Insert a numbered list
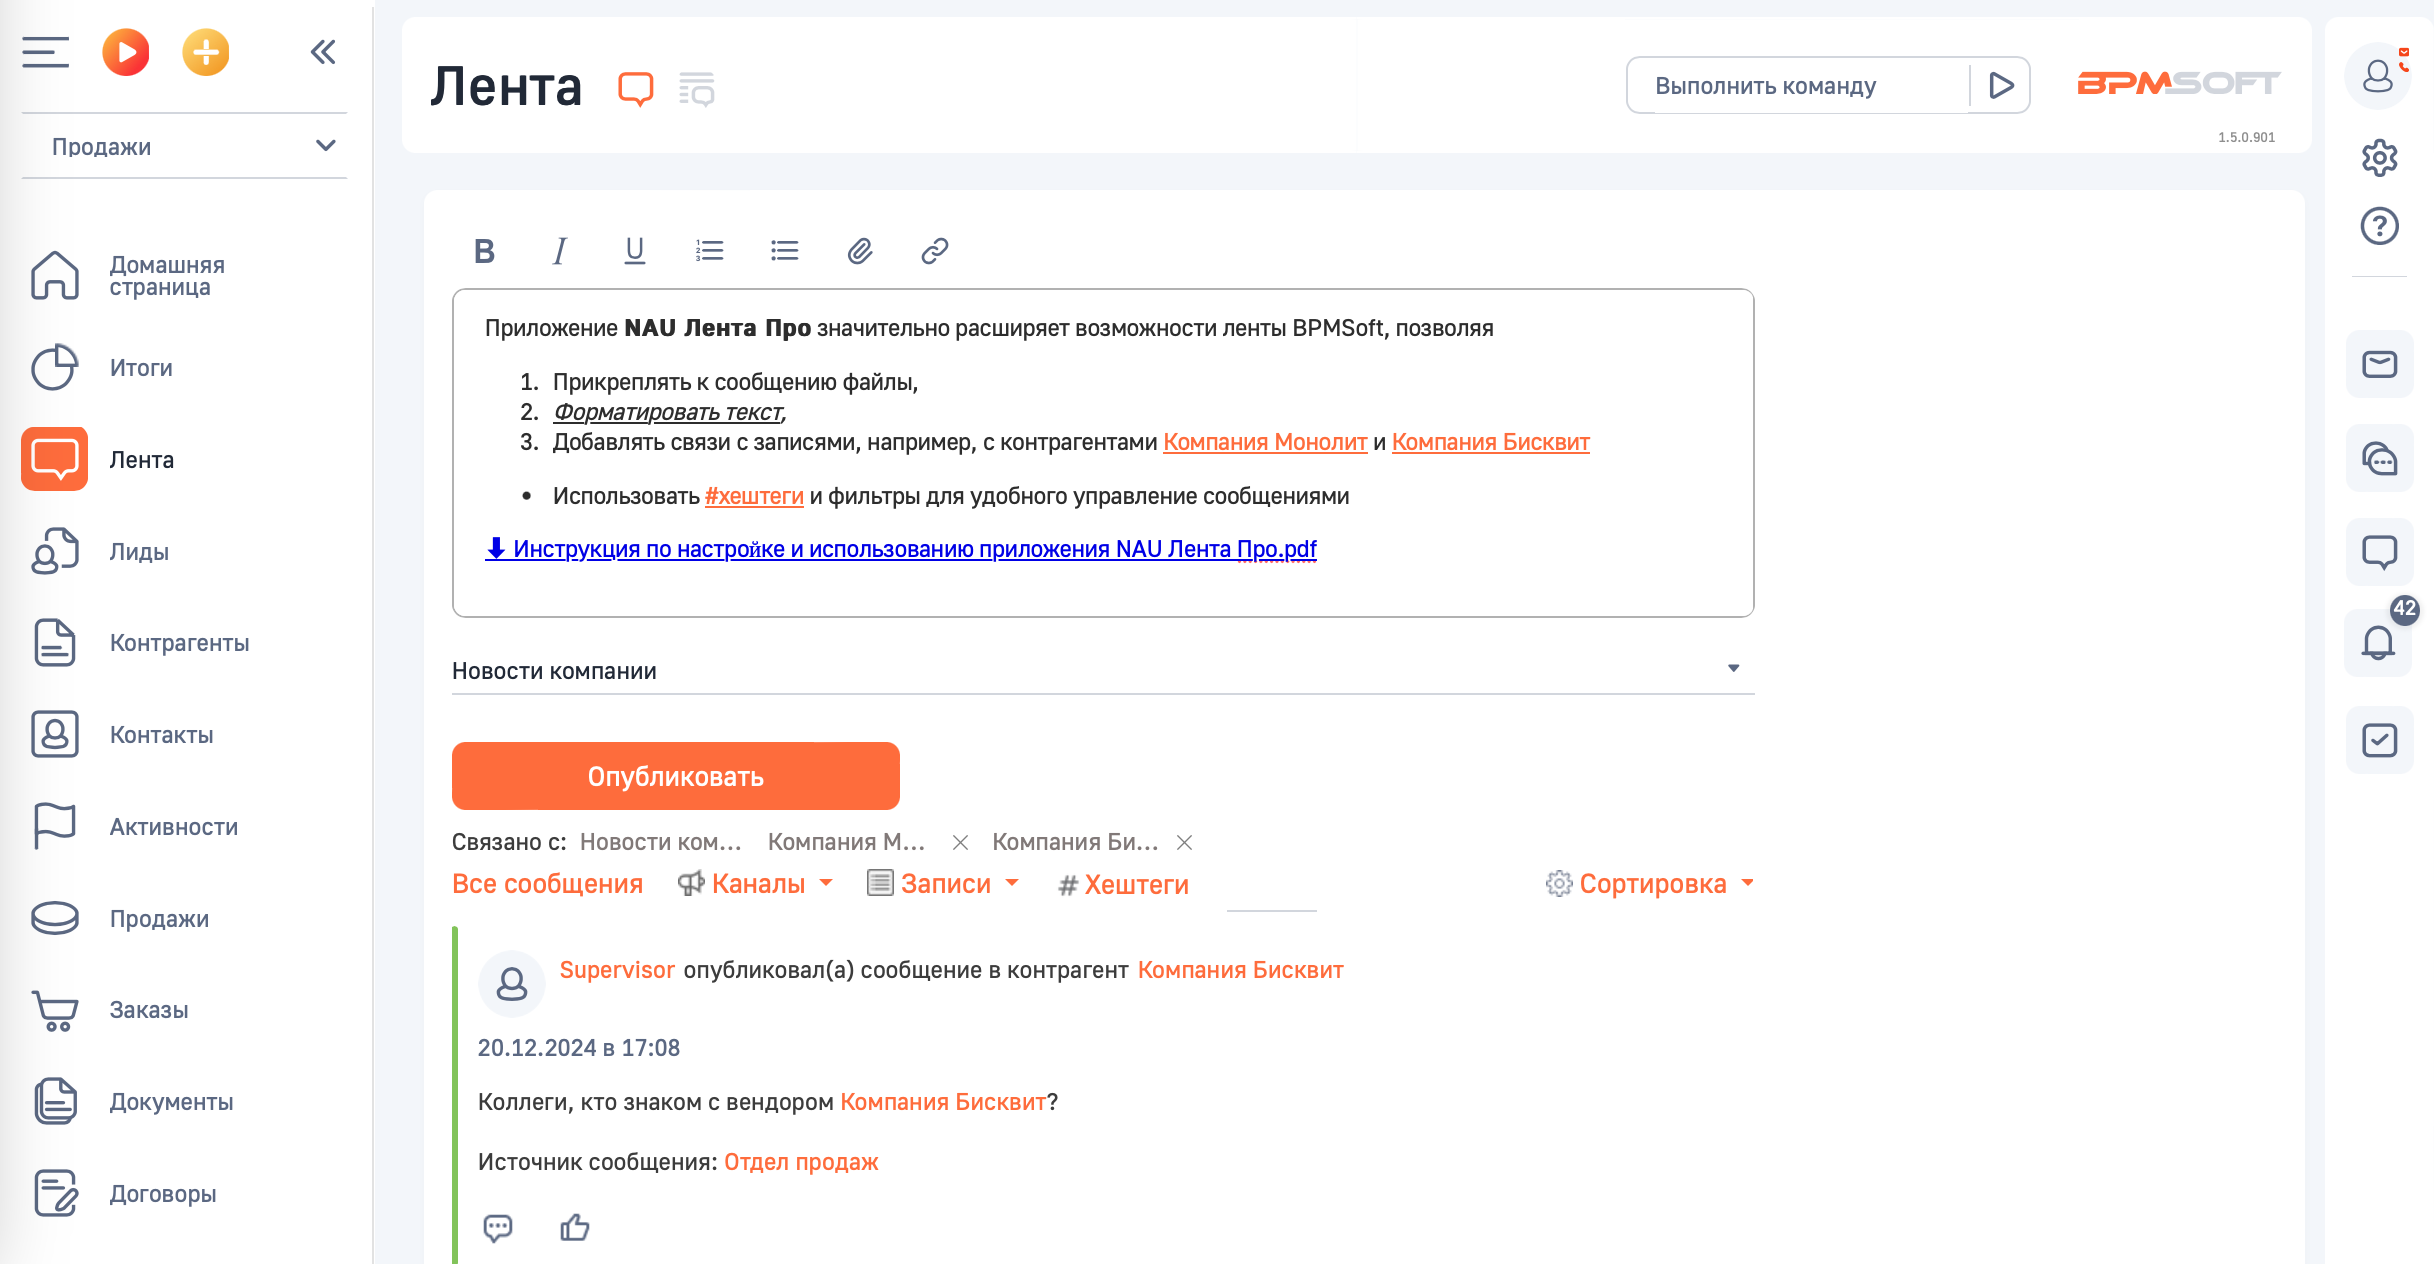 [709, 251]
